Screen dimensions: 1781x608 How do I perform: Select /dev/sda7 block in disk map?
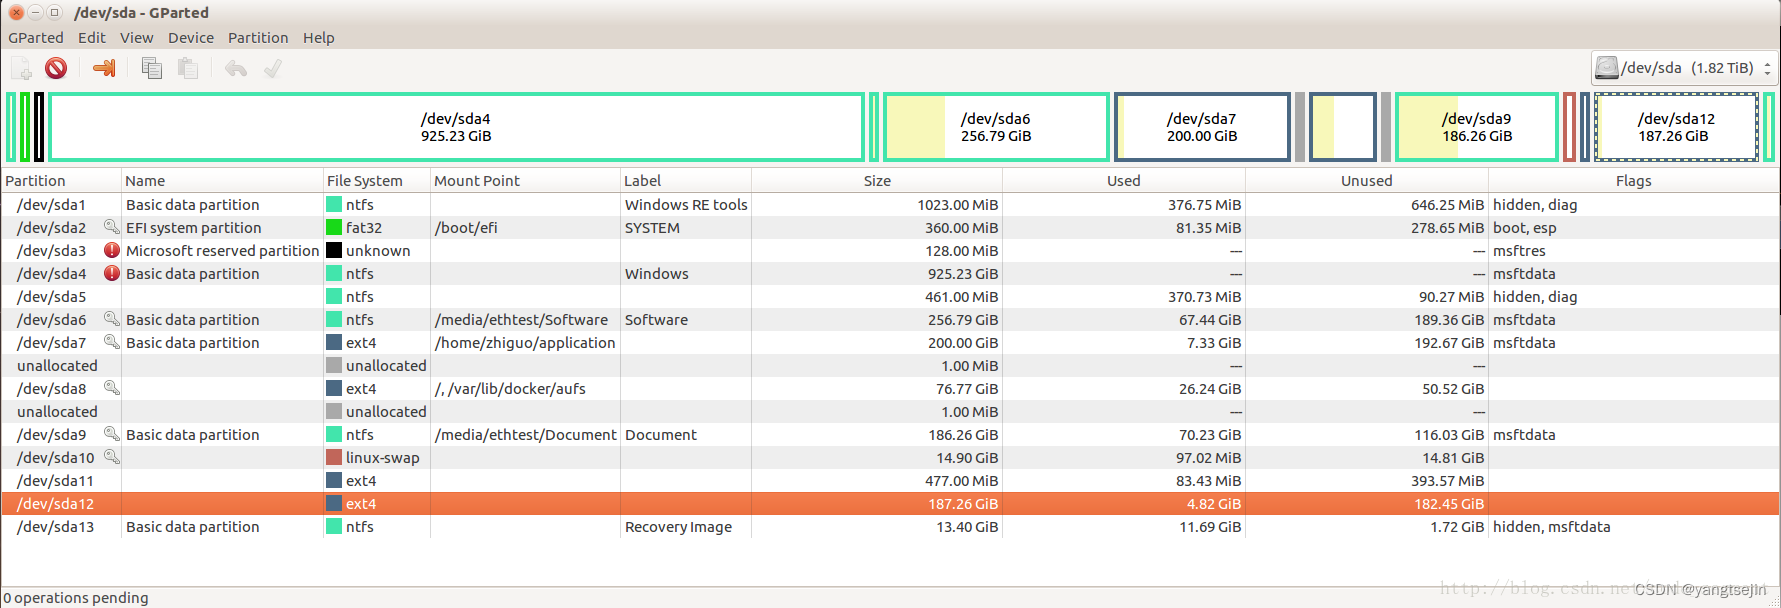(1202, 127)
